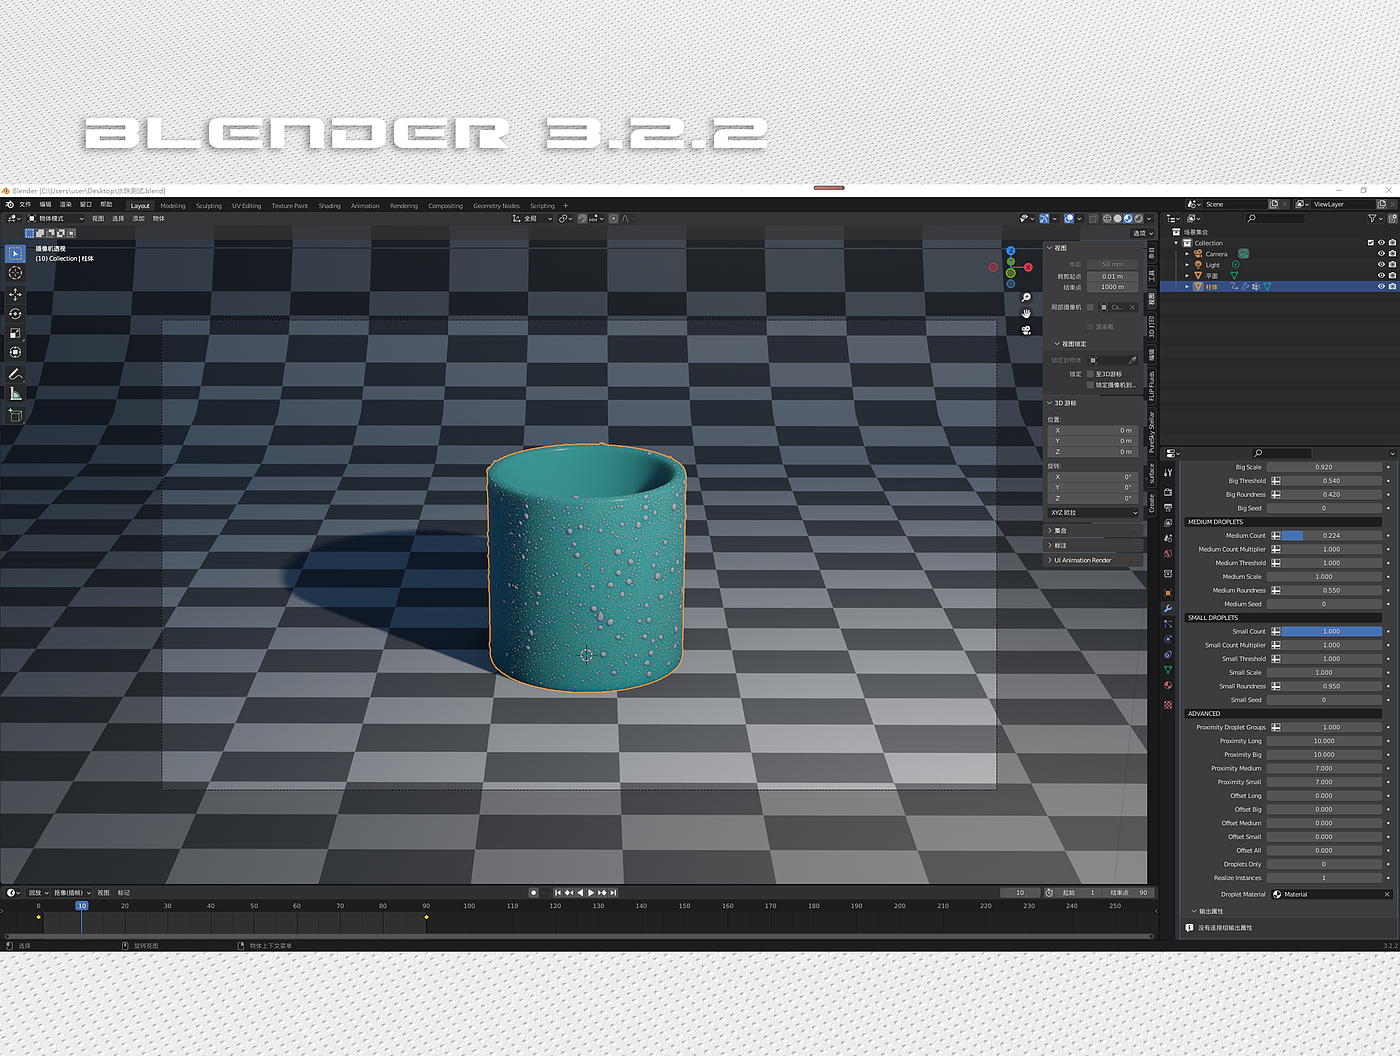Hide 柱体 object with eye icon
1400x1056 pixels.
[x=1381, y=287]
